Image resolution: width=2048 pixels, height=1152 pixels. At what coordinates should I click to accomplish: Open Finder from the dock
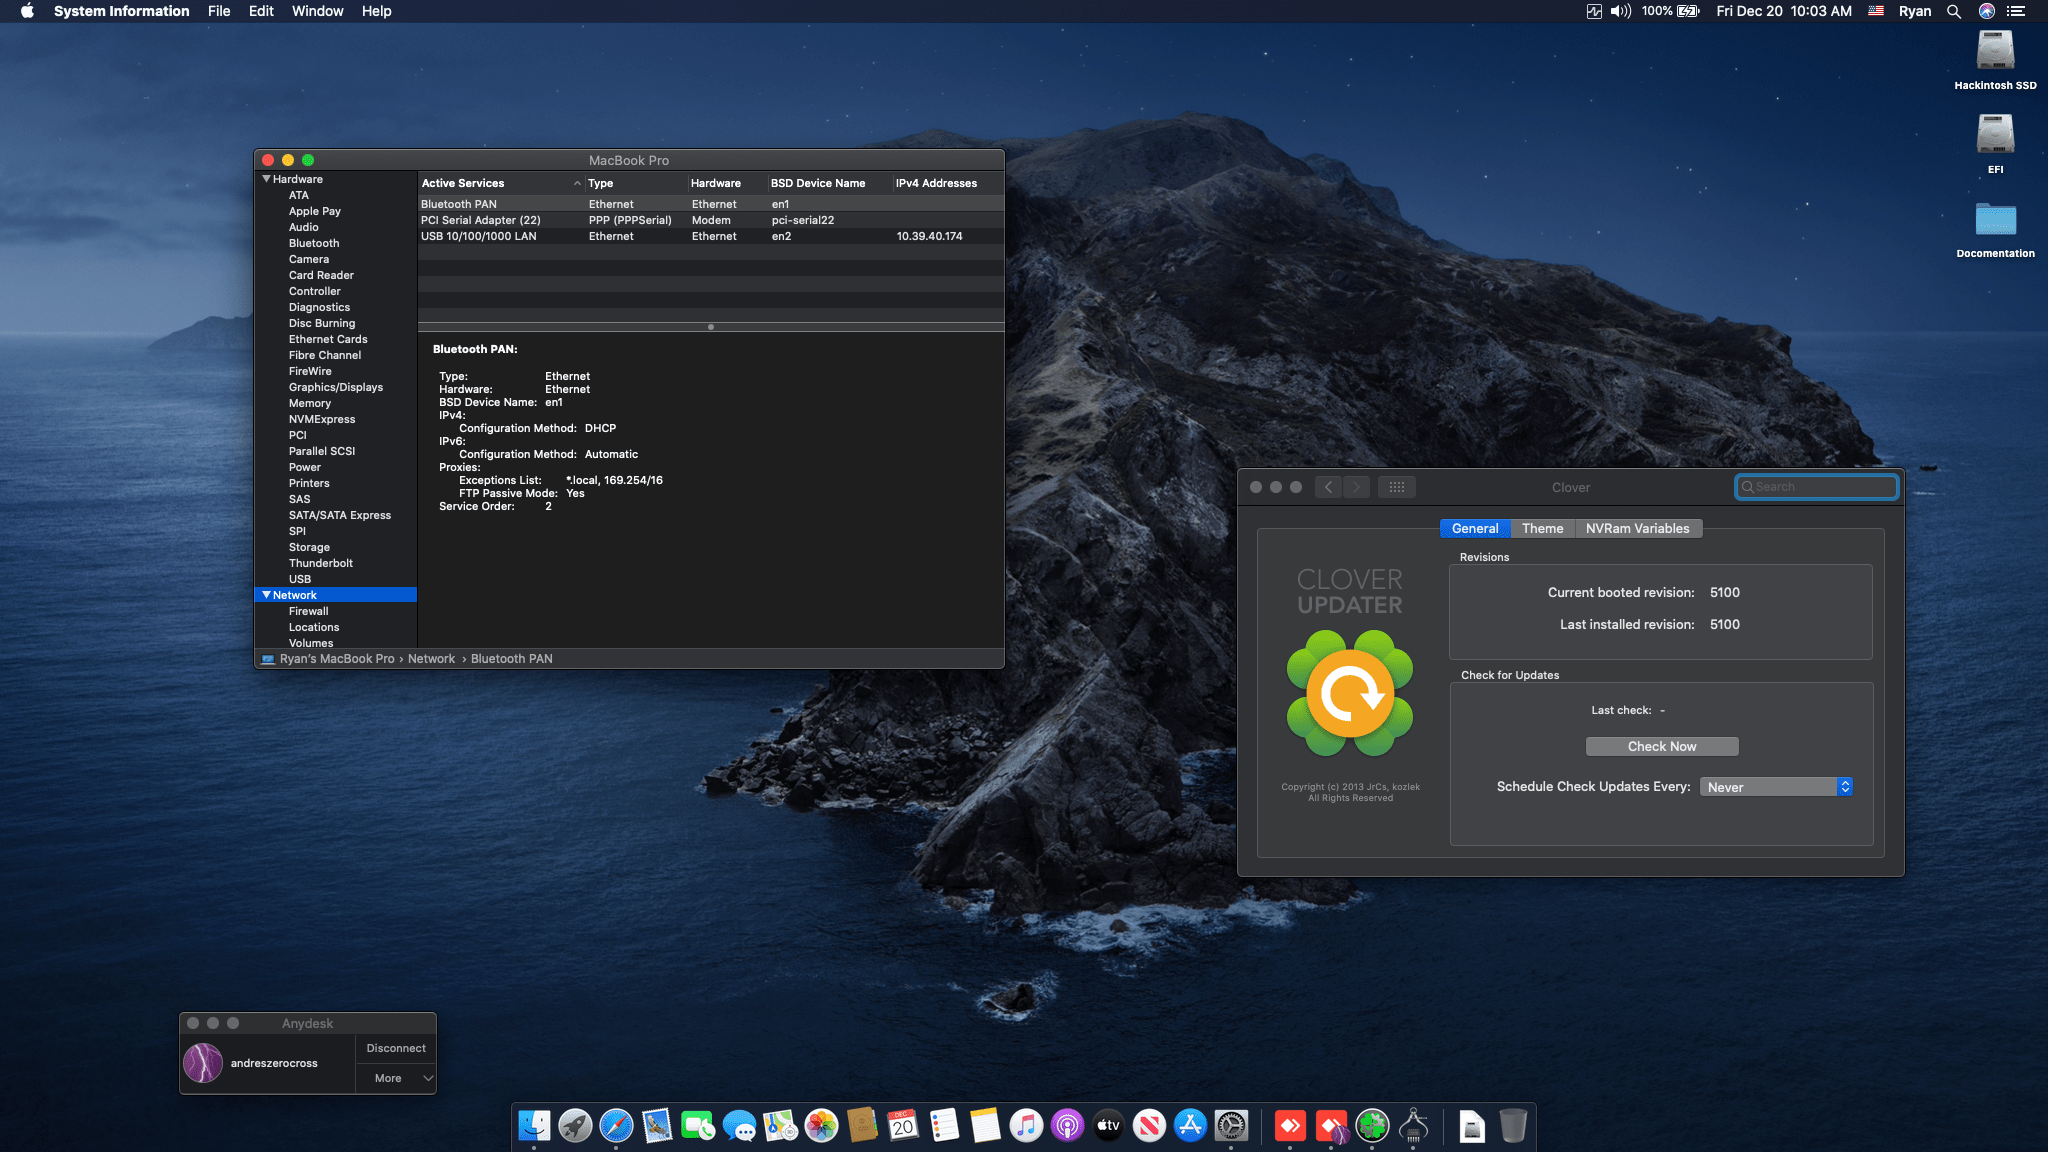pyautogui.click(x=534, y=1126)
